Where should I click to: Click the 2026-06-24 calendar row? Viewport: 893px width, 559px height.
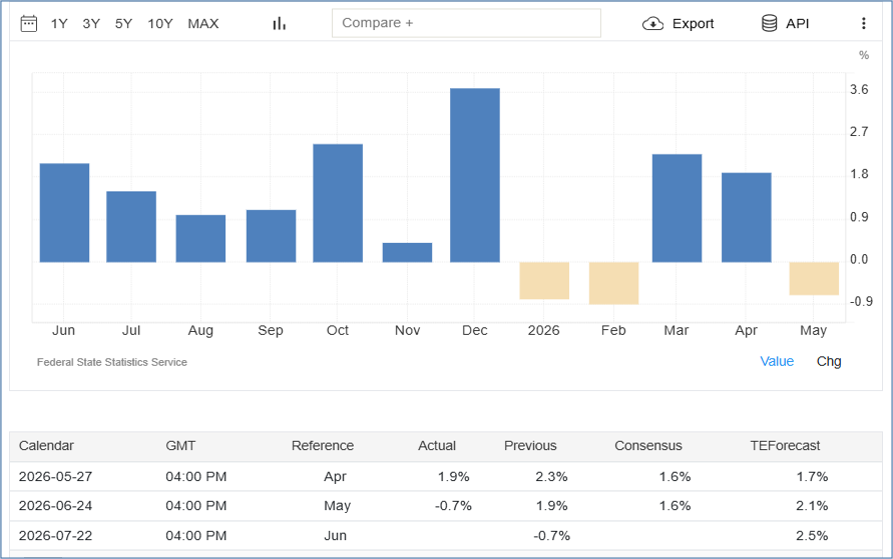[x=446, y=505]
